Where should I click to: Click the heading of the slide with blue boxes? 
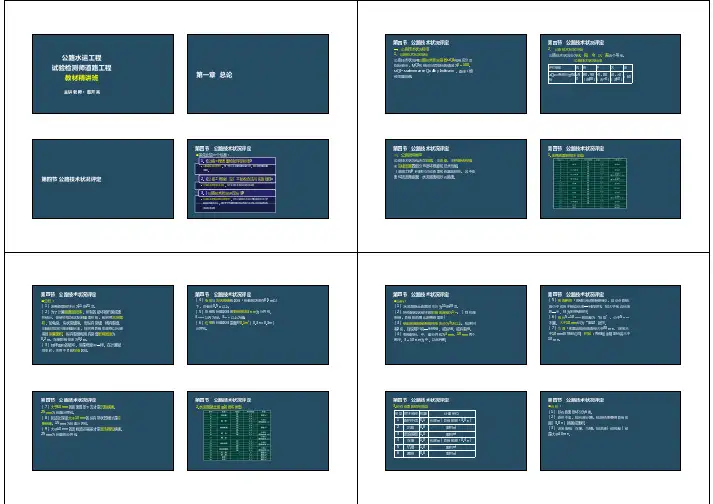tap(226, 146)
